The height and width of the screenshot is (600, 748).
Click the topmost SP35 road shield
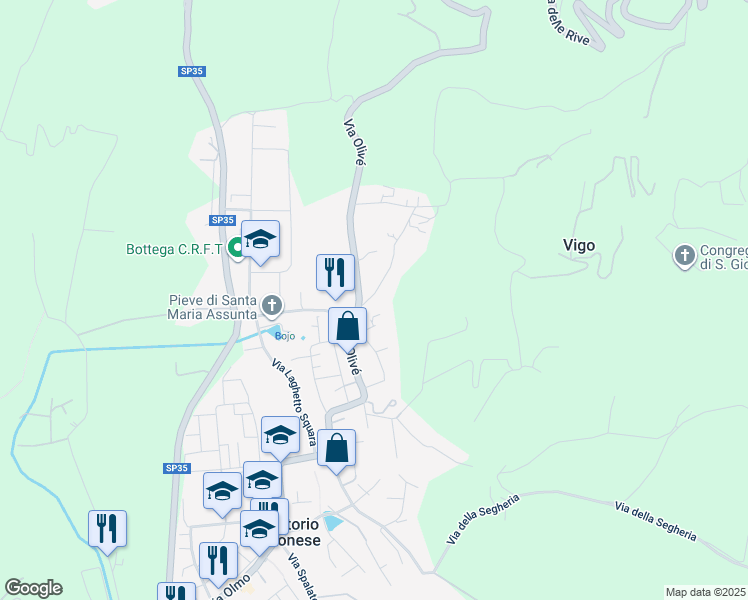(x=192, y=71)
